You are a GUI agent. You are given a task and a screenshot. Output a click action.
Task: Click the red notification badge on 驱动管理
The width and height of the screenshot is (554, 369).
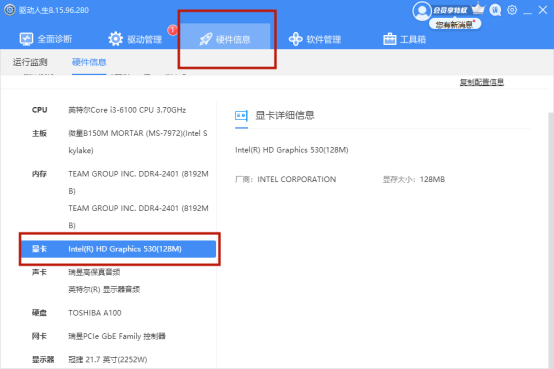[x=172, y=30]
